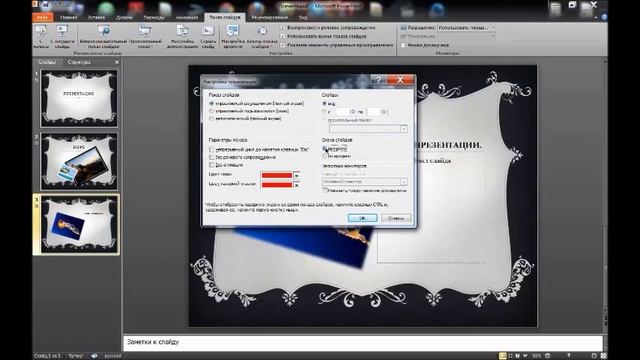Select slide 1 thumbnail 'ПРЕЗЕНТАЦИЯ'
This screenshot has width=640, height=360.
(x=79, y=98)
